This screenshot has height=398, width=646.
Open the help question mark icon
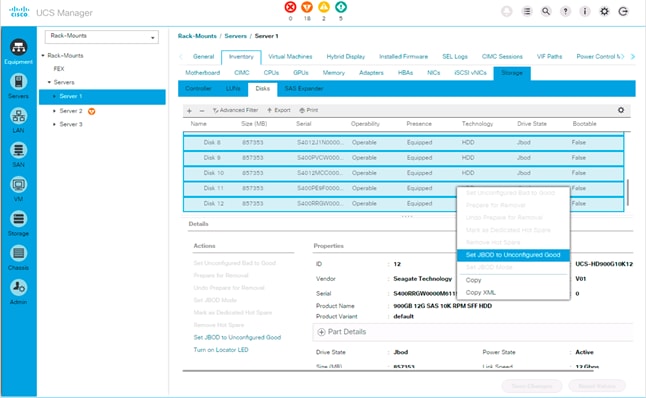click(566, 12)
